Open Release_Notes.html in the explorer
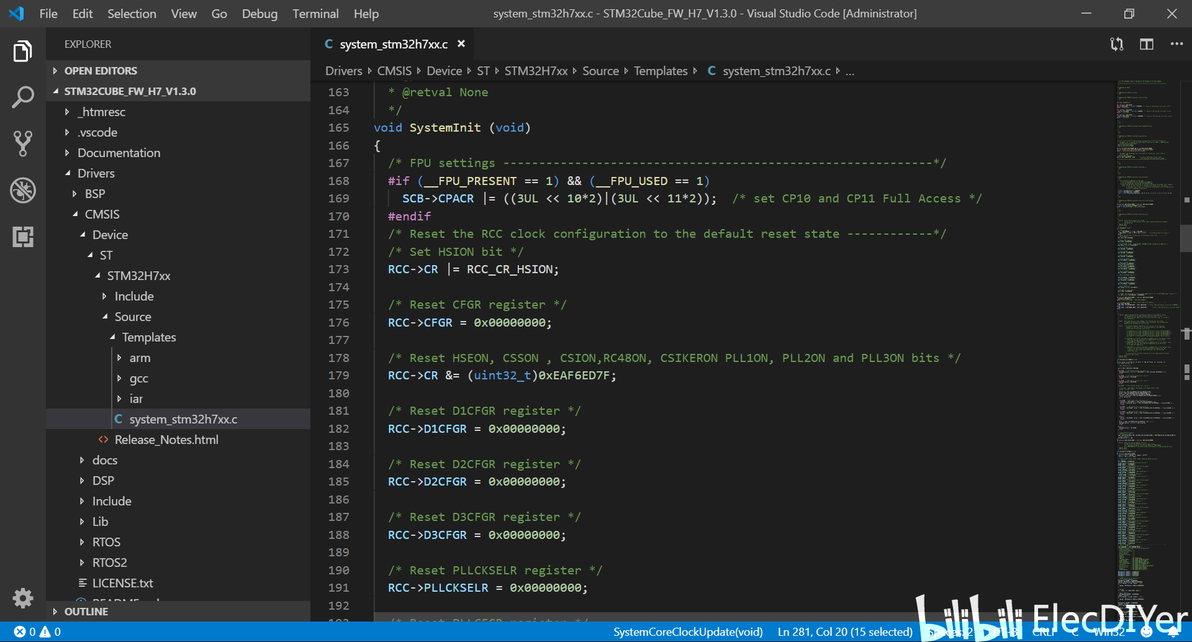1192x642 pixels. tap(166, 440)
